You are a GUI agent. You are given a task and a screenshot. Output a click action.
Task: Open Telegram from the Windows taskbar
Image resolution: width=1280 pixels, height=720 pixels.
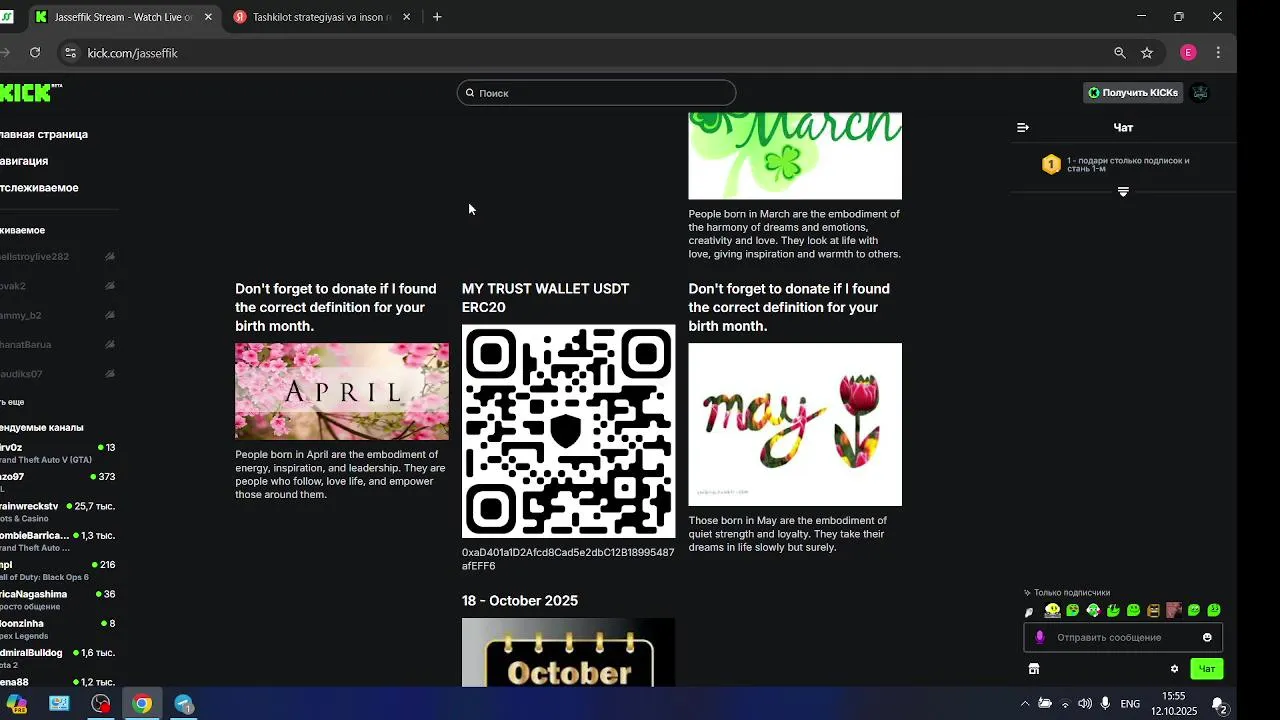(184, 704)
